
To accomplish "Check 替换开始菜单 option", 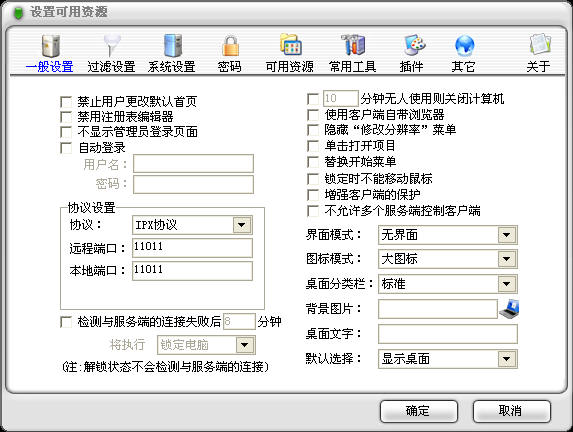I will click(313, 162).
